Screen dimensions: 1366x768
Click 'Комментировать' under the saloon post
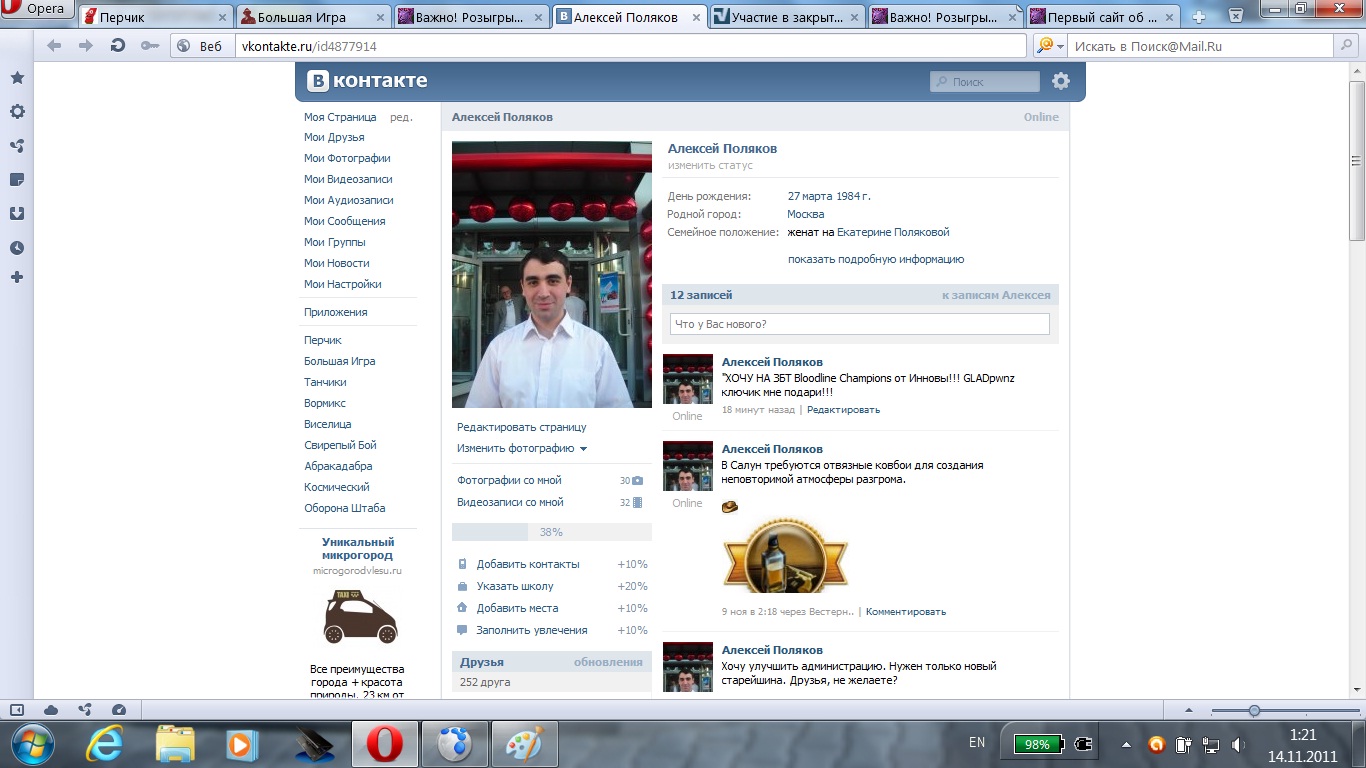(x=905, y=611)
